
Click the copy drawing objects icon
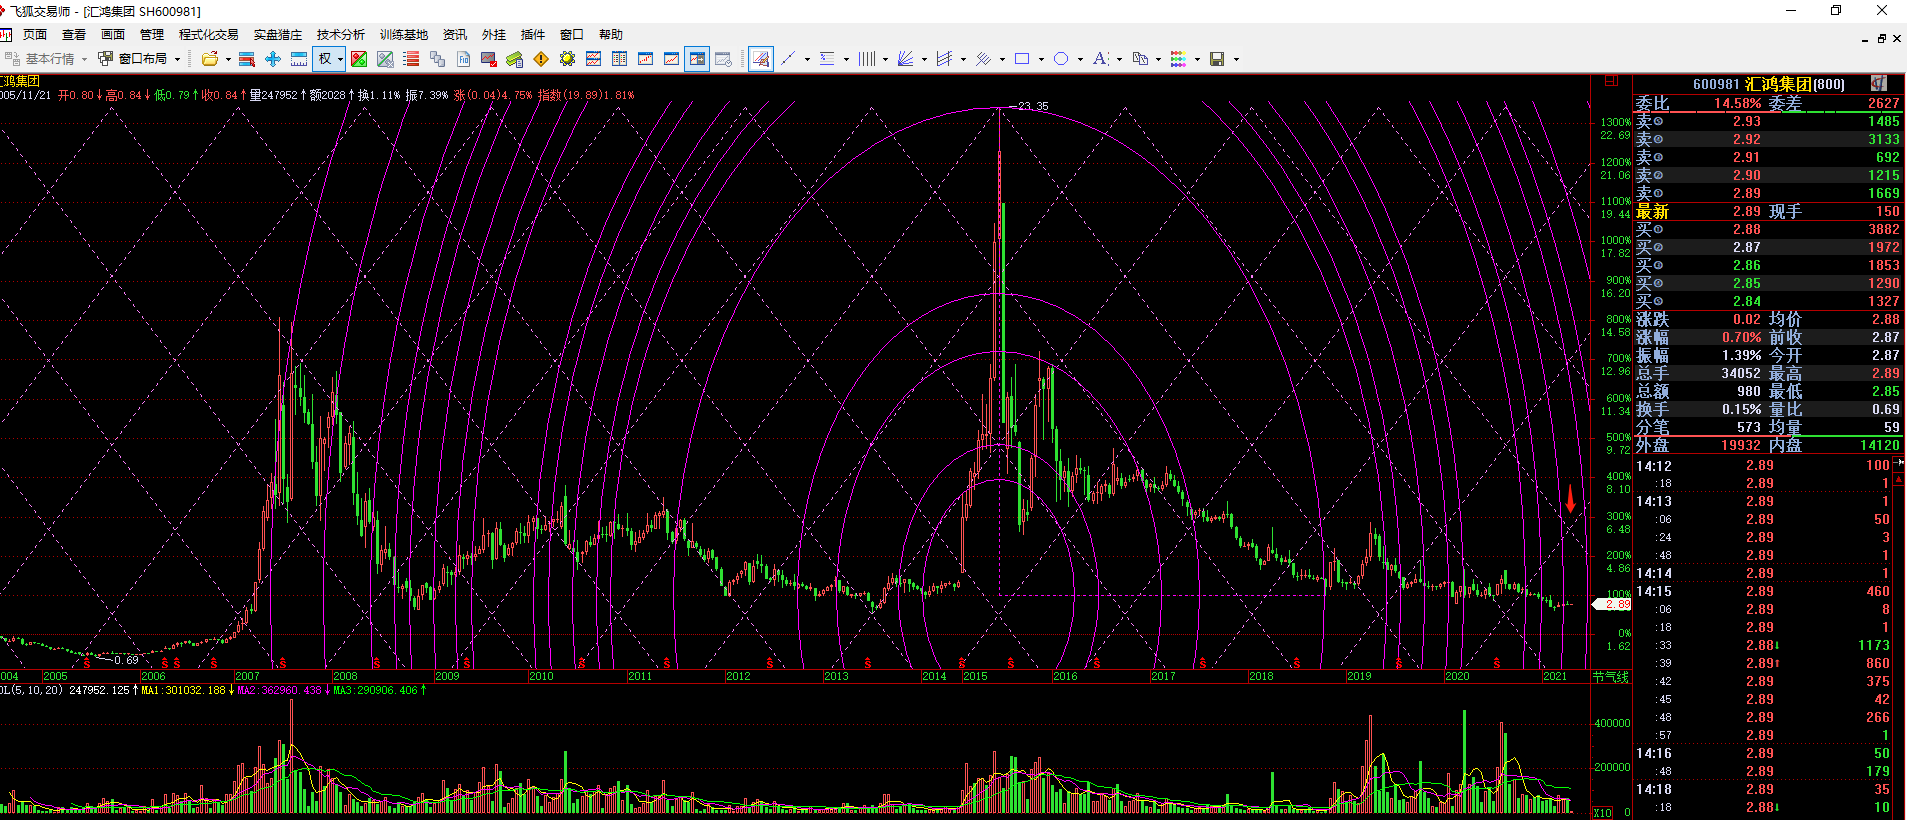click(x=1140, y=59)
